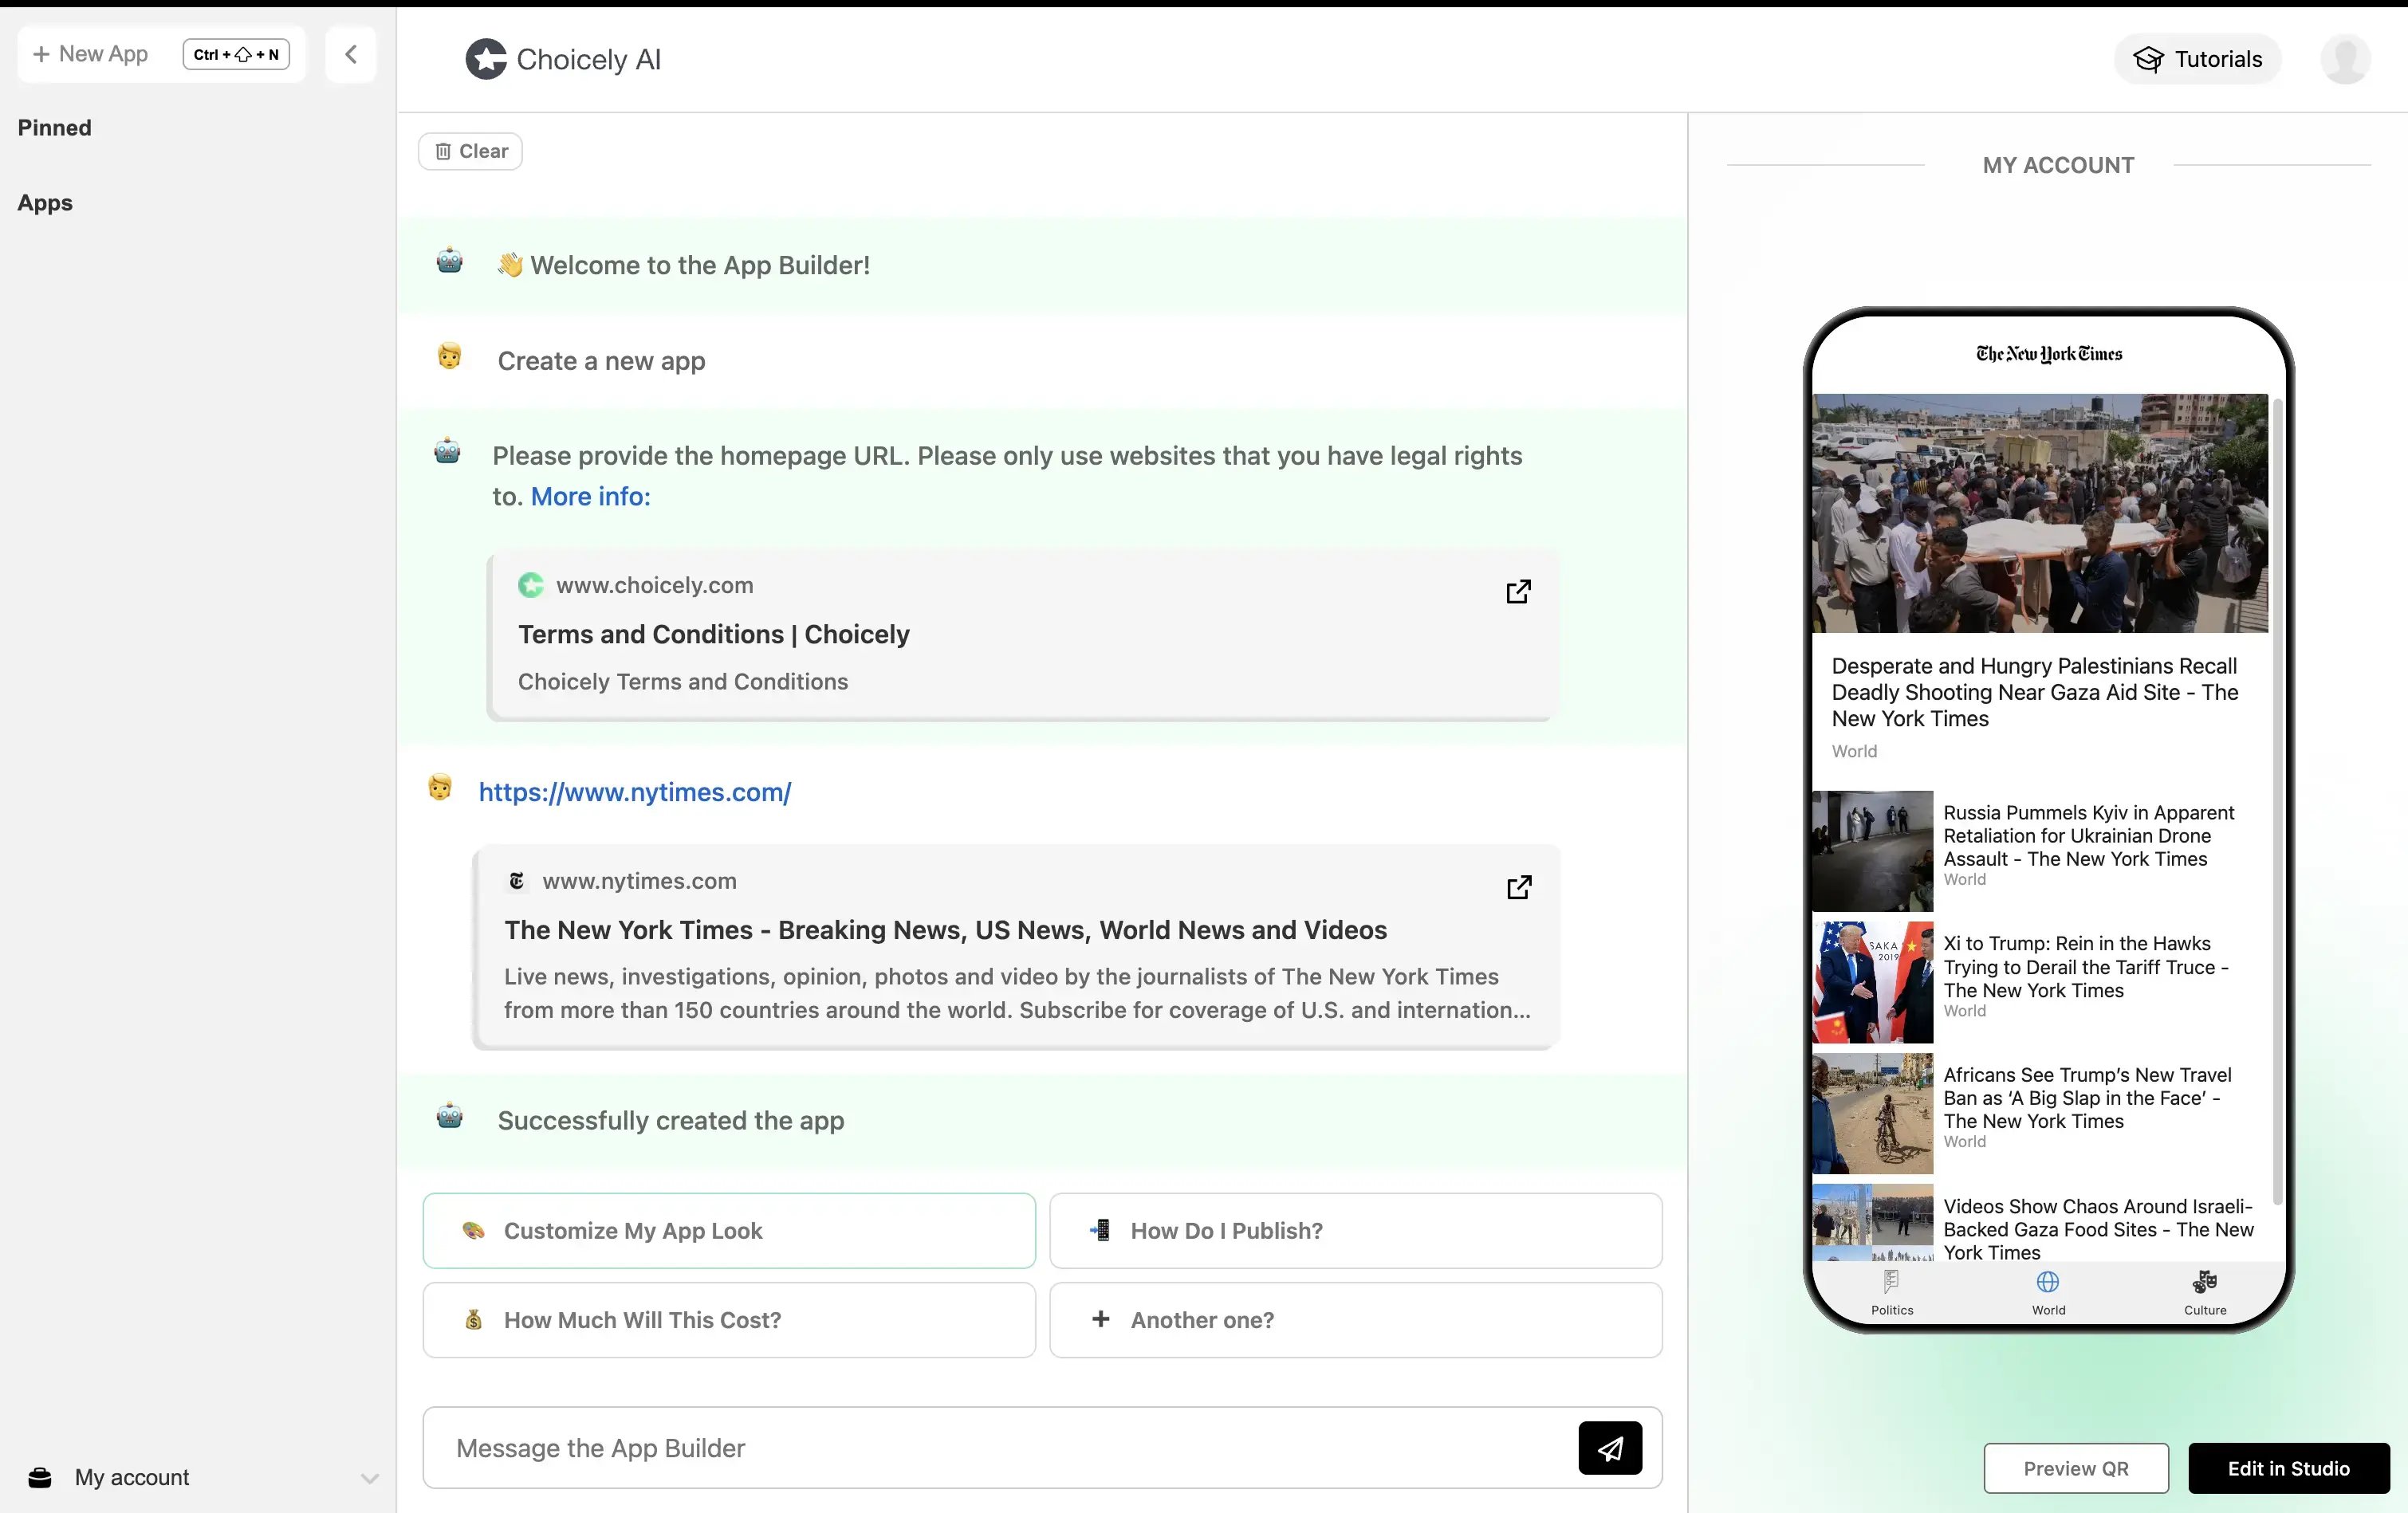Viewport: 2408px width, 1513px height.
Task: Select How Do I Publish? suggestion
Action: pos(1355,1230)
